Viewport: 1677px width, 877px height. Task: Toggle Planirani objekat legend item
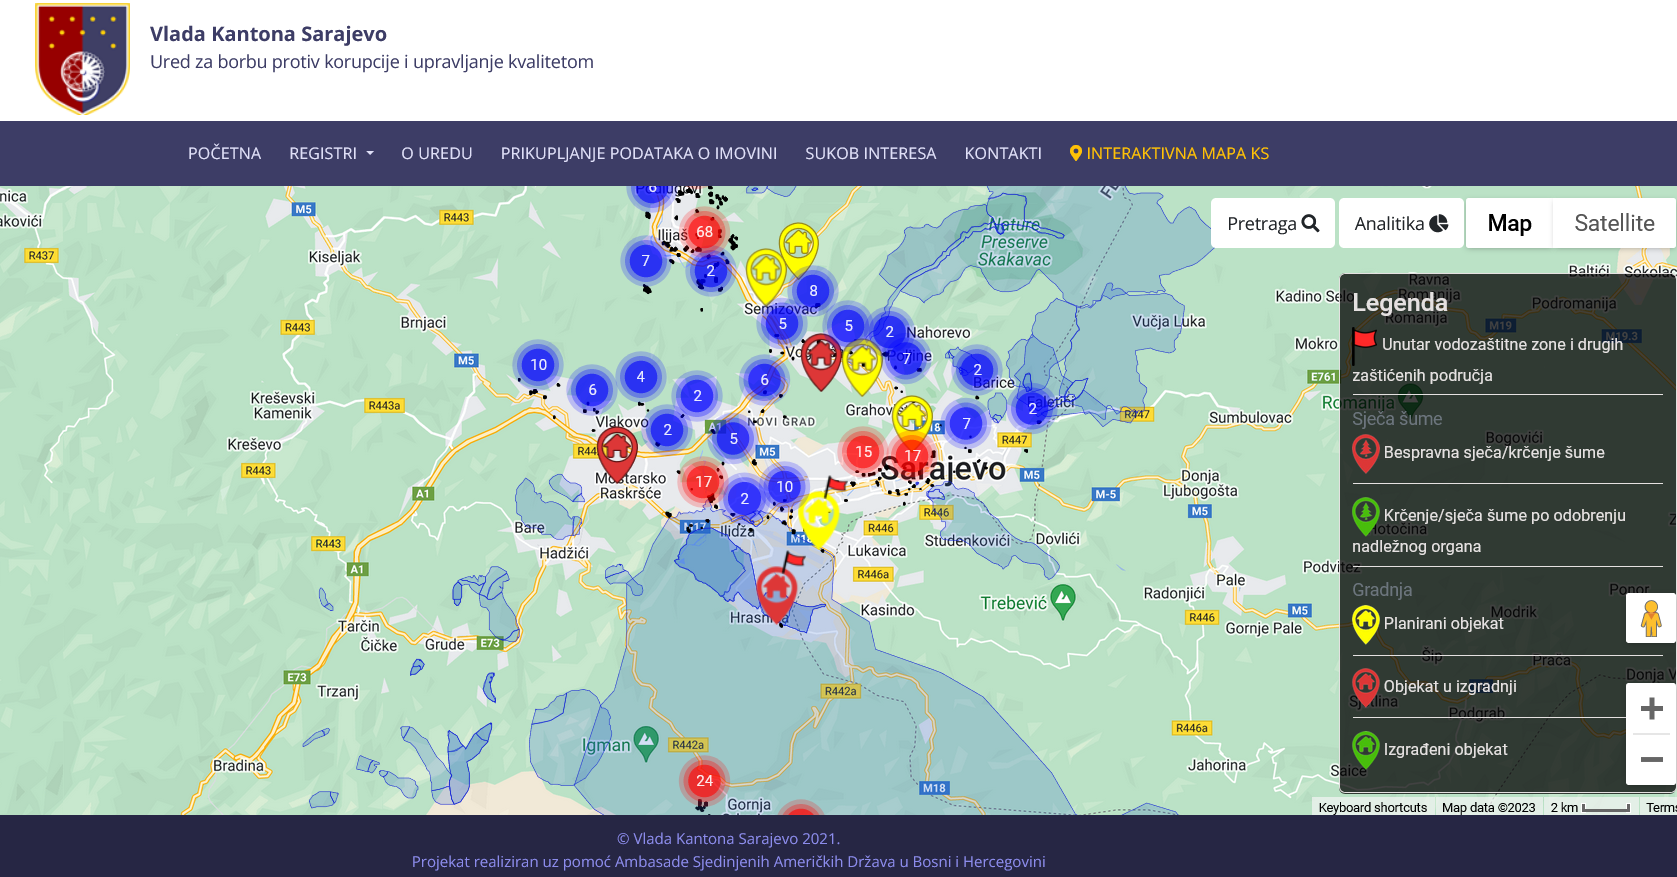1442,624
